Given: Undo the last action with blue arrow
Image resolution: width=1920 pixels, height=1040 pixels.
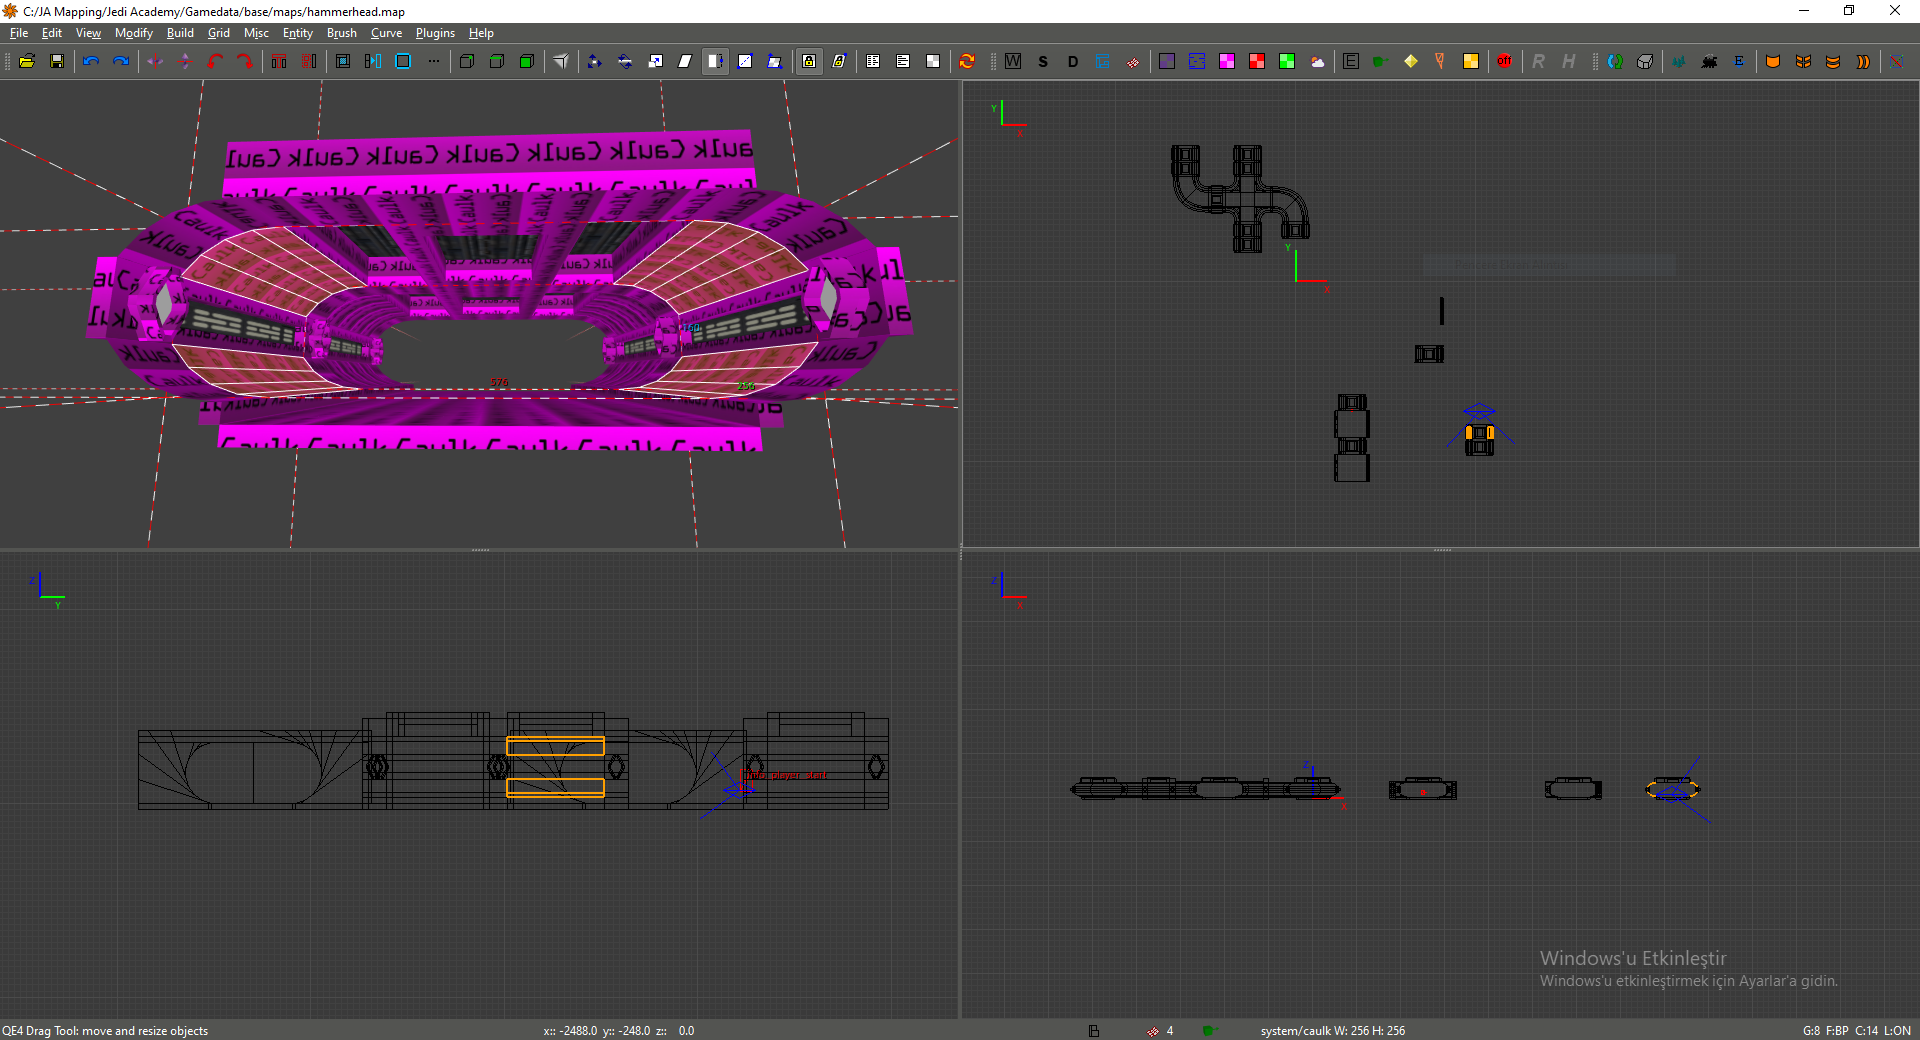Looking at the screenshot, I should coord(91,61).
